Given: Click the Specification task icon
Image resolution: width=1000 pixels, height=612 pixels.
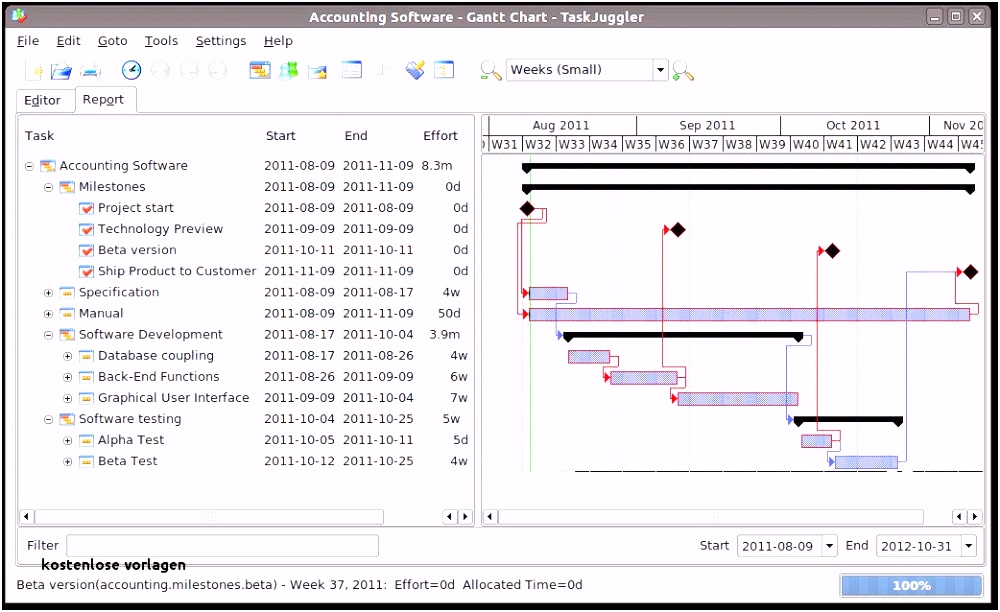Looking at the screenshot, I should (x=67, y=293).
